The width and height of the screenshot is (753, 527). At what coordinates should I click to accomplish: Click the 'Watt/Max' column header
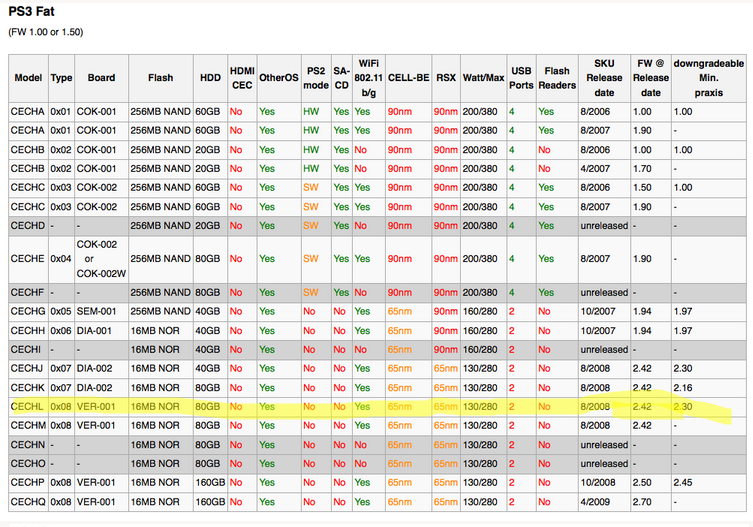[x=484, y=78]
